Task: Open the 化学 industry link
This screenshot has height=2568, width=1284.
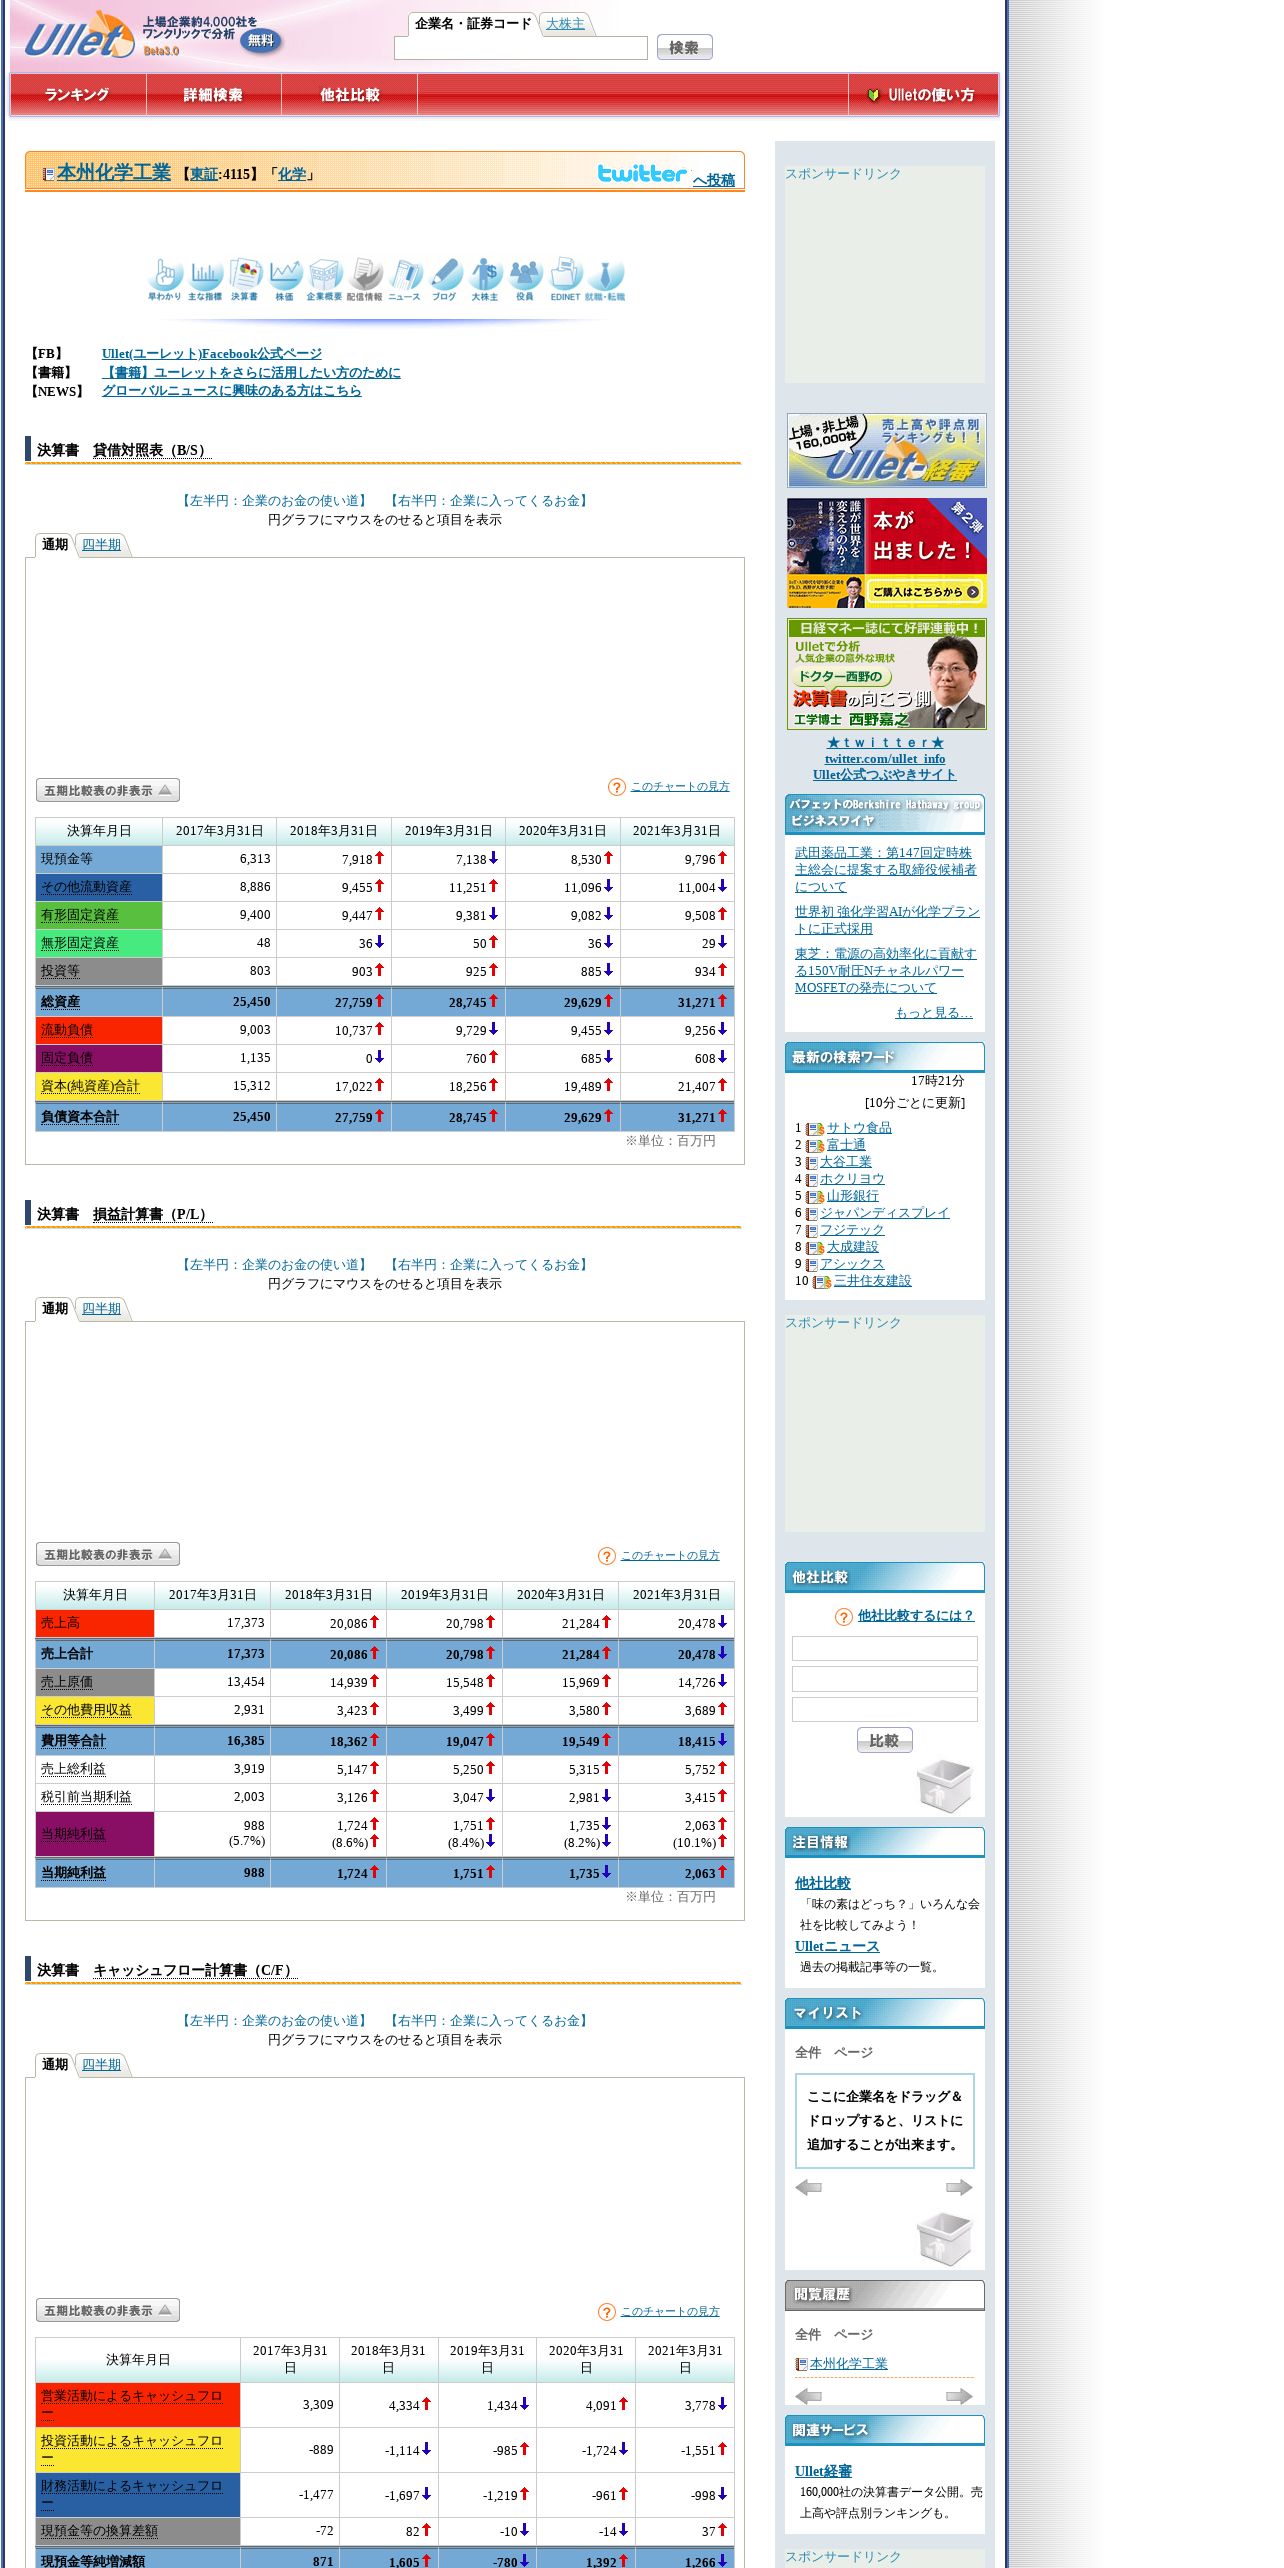Action: pyautogui.click(x=292, y=174)
